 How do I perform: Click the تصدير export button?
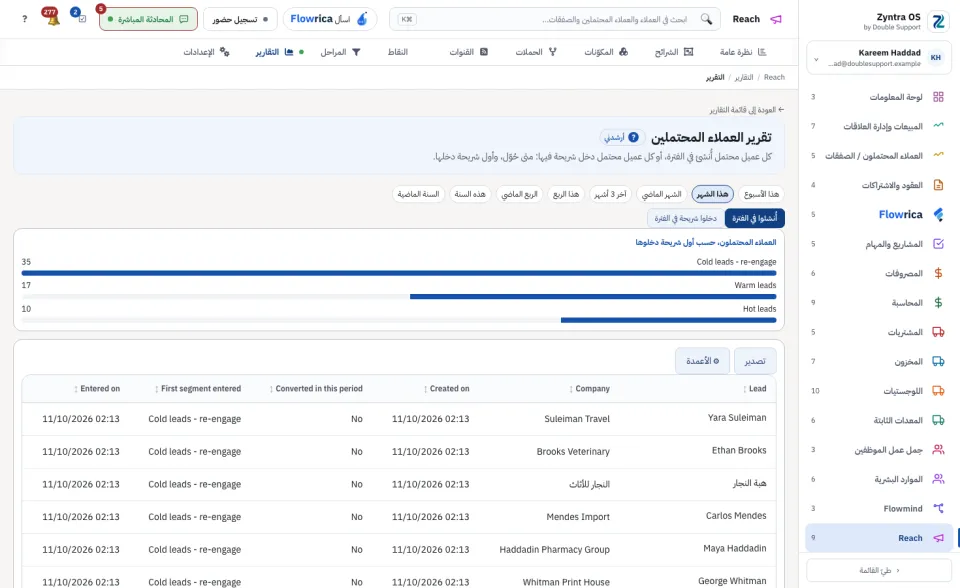(755, 361)
